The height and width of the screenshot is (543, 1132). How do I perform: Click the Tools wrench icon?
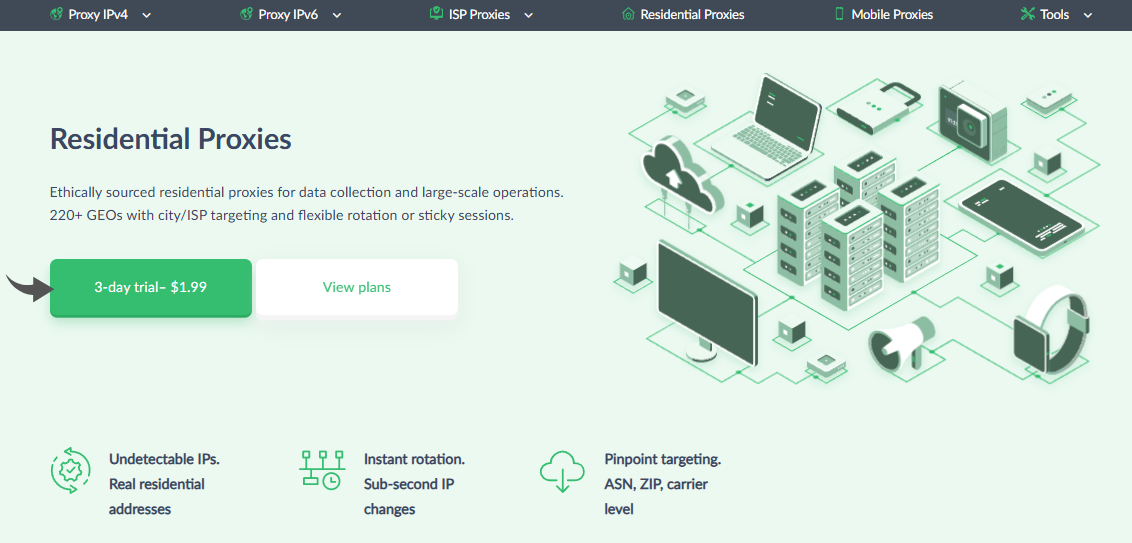[1027, 14]
